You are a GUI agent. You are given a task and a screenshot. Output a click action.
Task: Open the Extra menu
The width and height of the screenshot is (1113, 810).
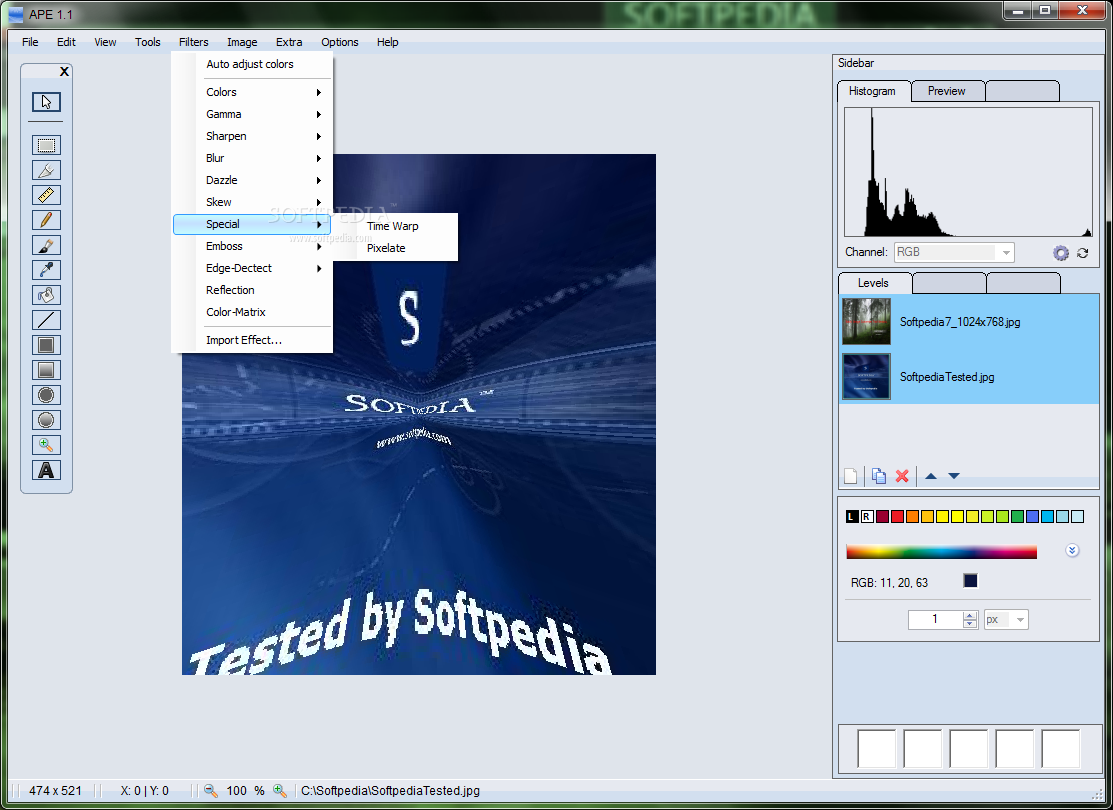click(289, 42)
